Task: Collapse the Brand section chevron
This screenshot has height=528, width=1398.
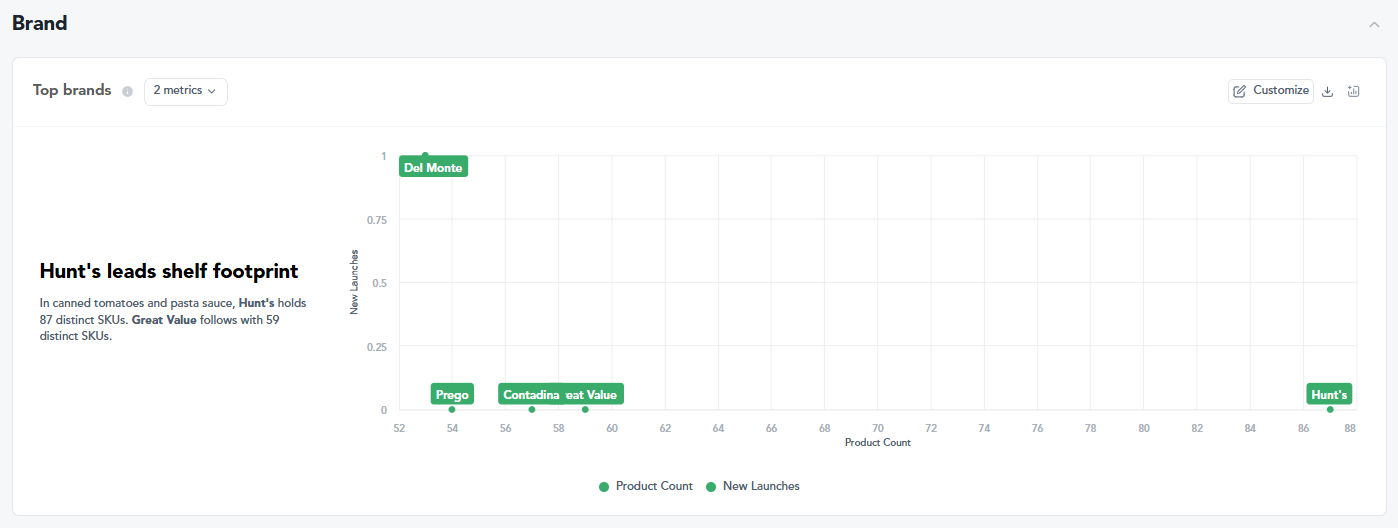Action: [x=1374, y=24]
